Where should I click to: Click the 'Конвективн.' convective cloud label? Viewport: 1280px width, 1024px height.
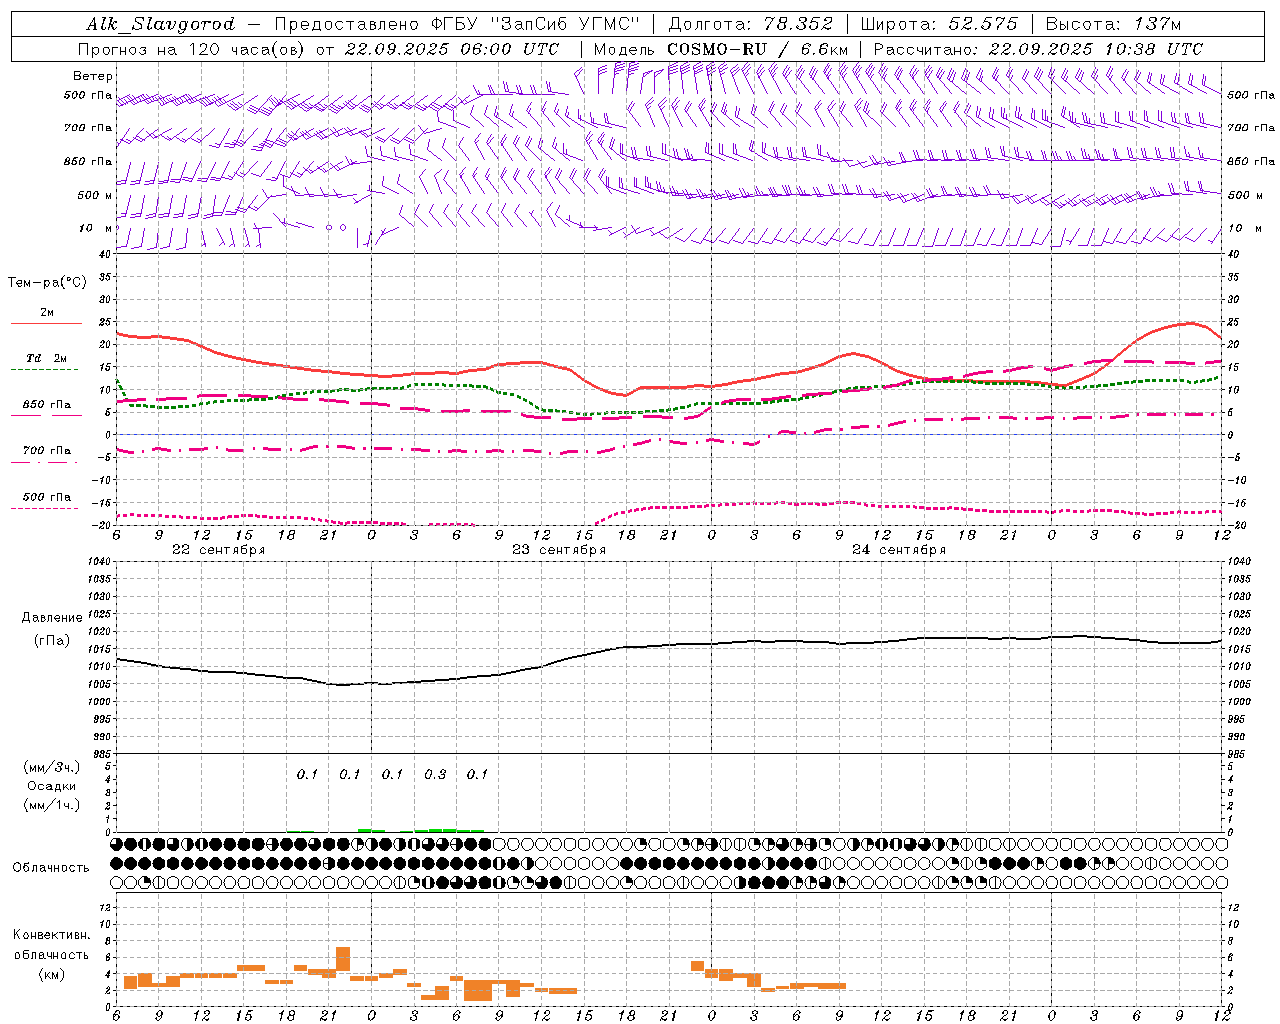click(x=51, y=935)
